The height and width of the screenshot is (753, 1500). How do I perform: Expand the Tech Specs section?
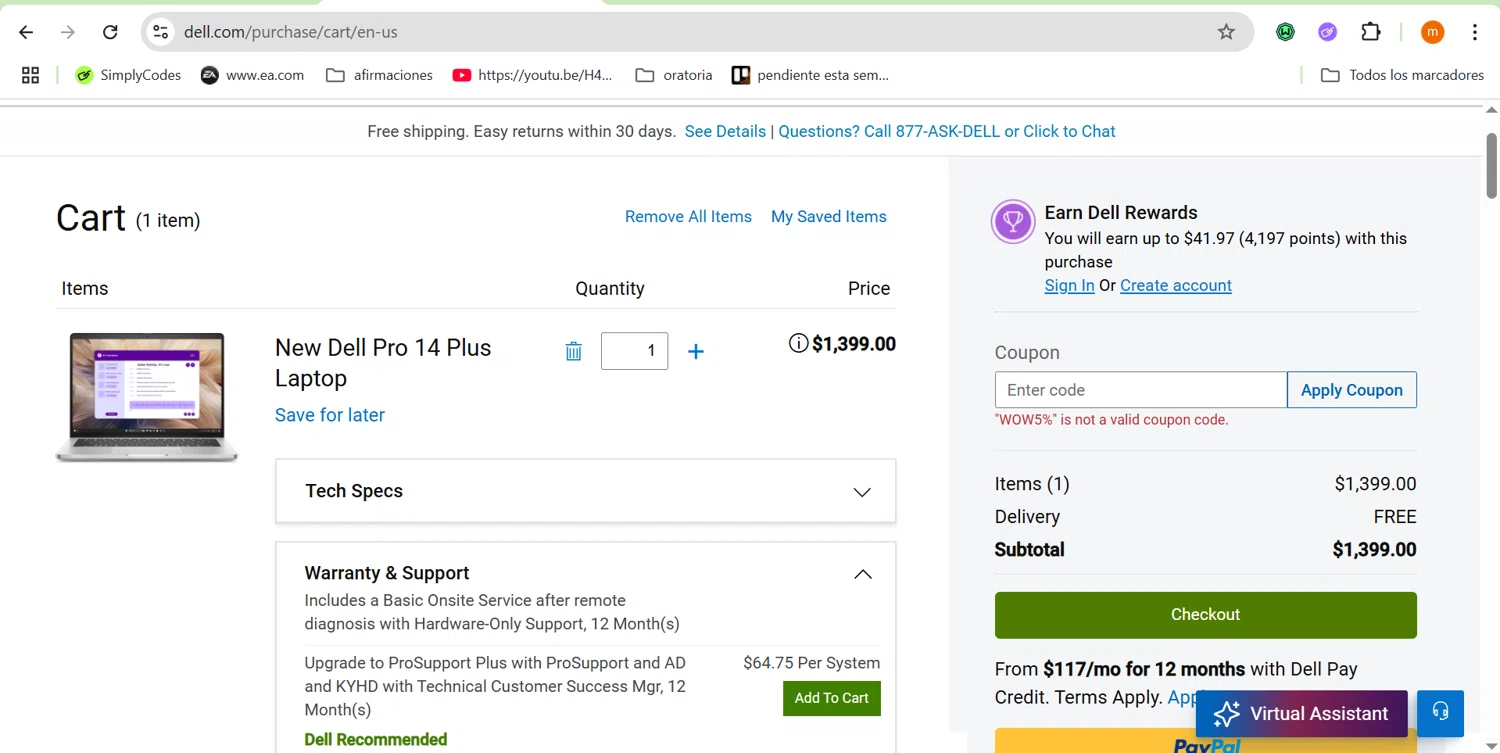pyautogui.click(x=586, y=491)
